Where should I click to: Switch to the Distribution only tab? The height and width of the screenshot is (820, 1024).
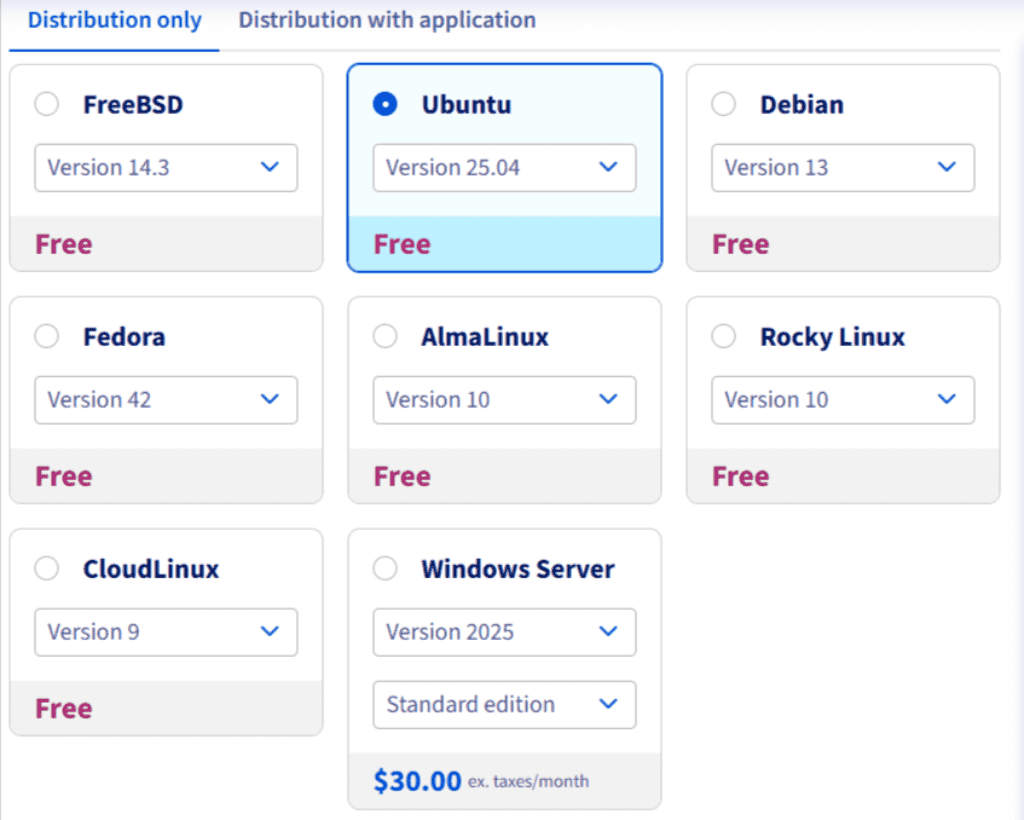pyautogui.click(x=114, y=20)
